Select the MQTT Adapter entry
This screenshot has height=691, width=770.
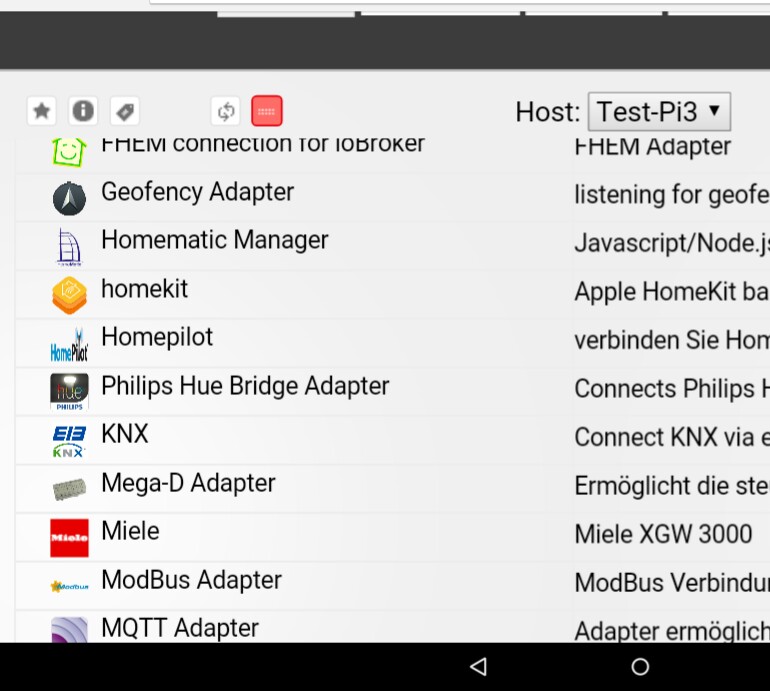(393, 627)
